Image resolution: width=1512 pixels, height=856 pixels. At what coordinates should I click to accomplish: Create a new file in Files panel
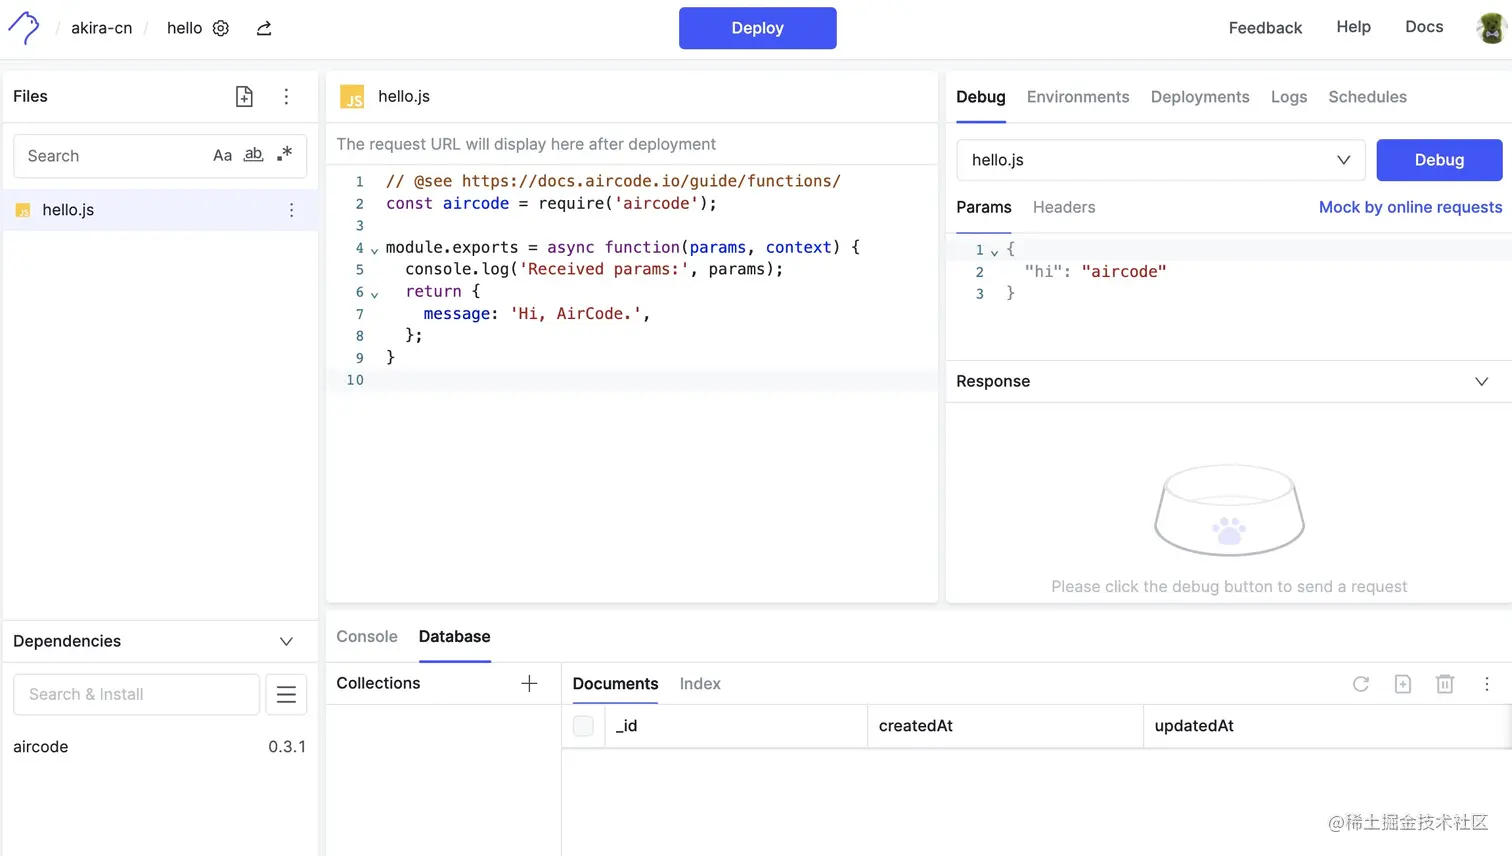pos(244,96)
